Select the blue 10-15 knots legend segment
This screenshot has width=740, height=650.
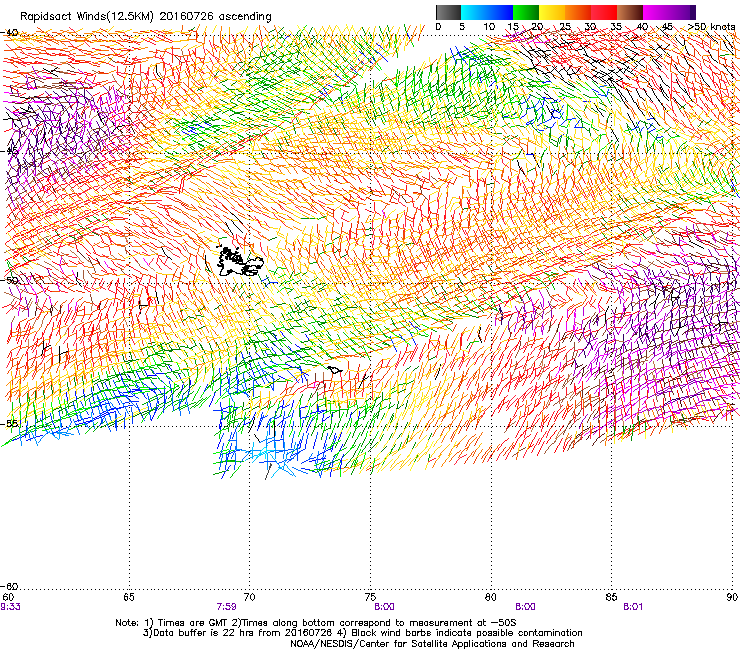point(500,12)
